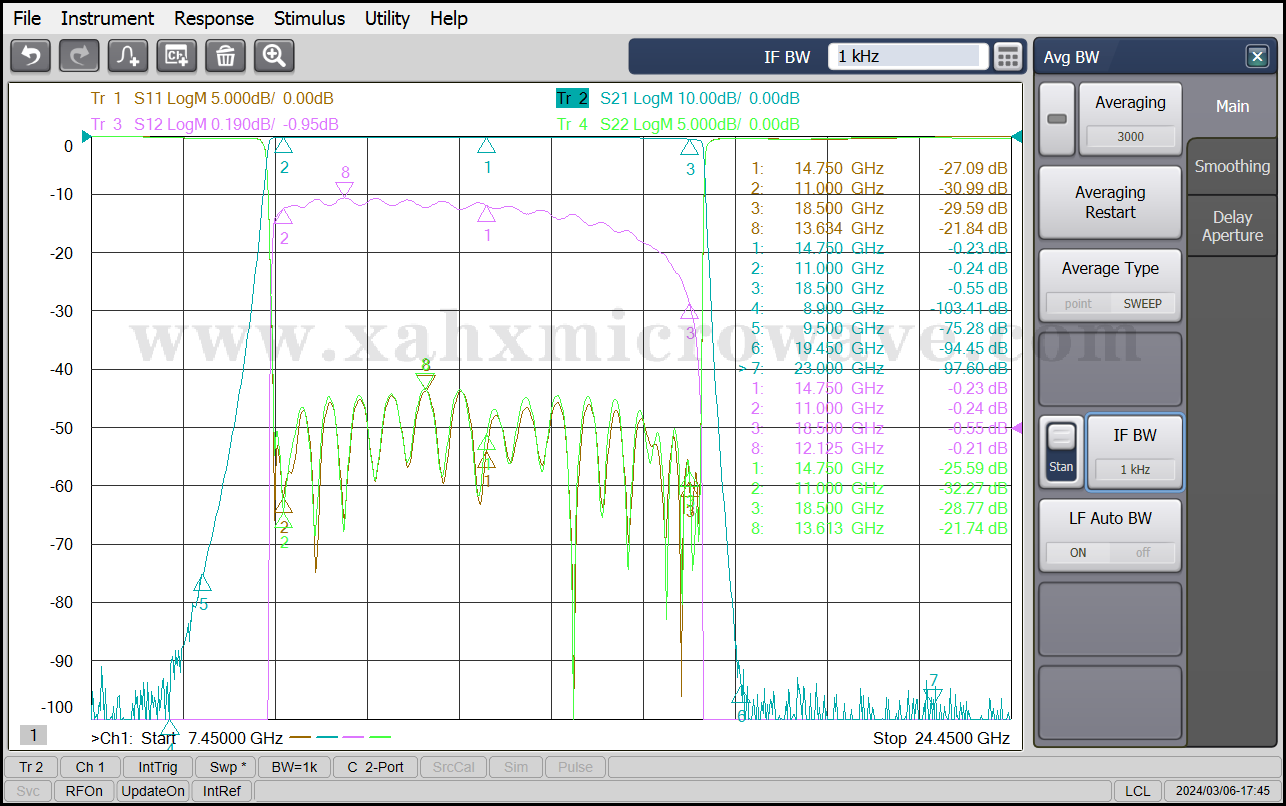Toggle Average Type between point and SWEEP

[1110, 303]
